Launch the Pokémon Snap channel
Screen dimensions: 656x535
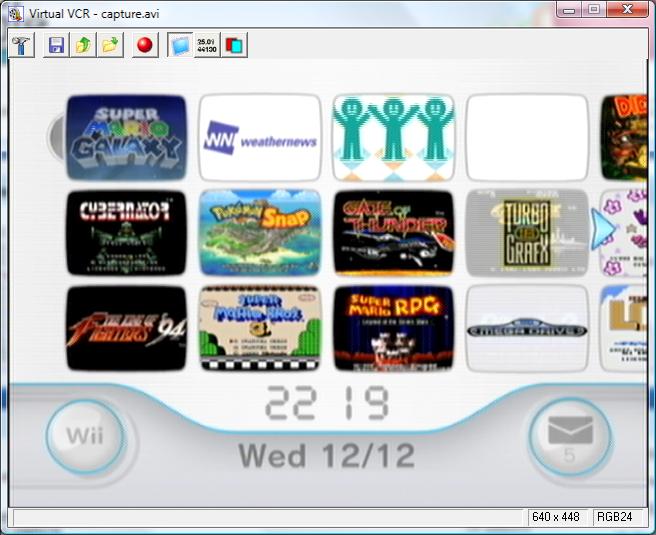tap(260, 233)
